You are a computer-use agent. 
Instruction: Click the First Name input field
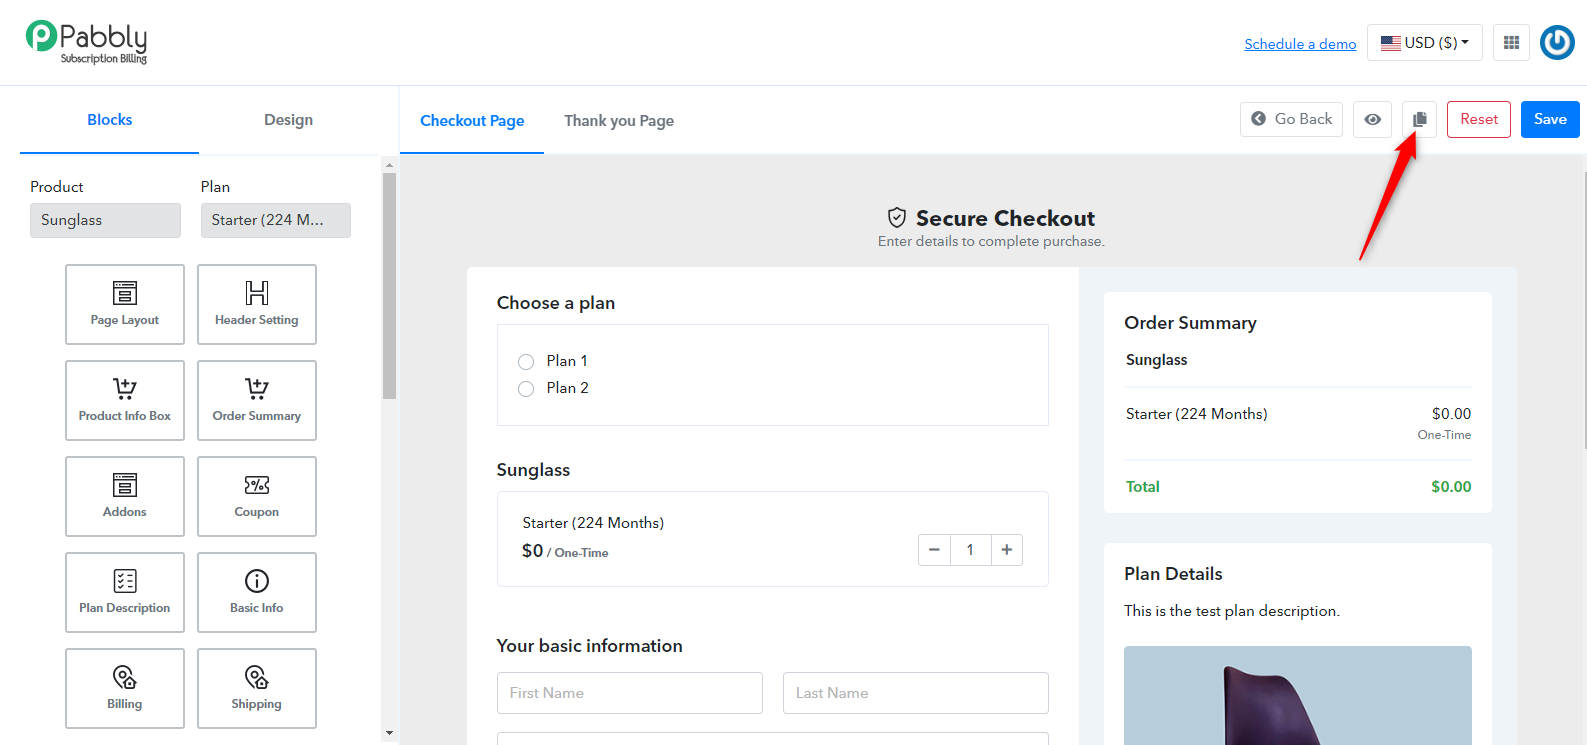pyautogui.click(x=630, y=693)
